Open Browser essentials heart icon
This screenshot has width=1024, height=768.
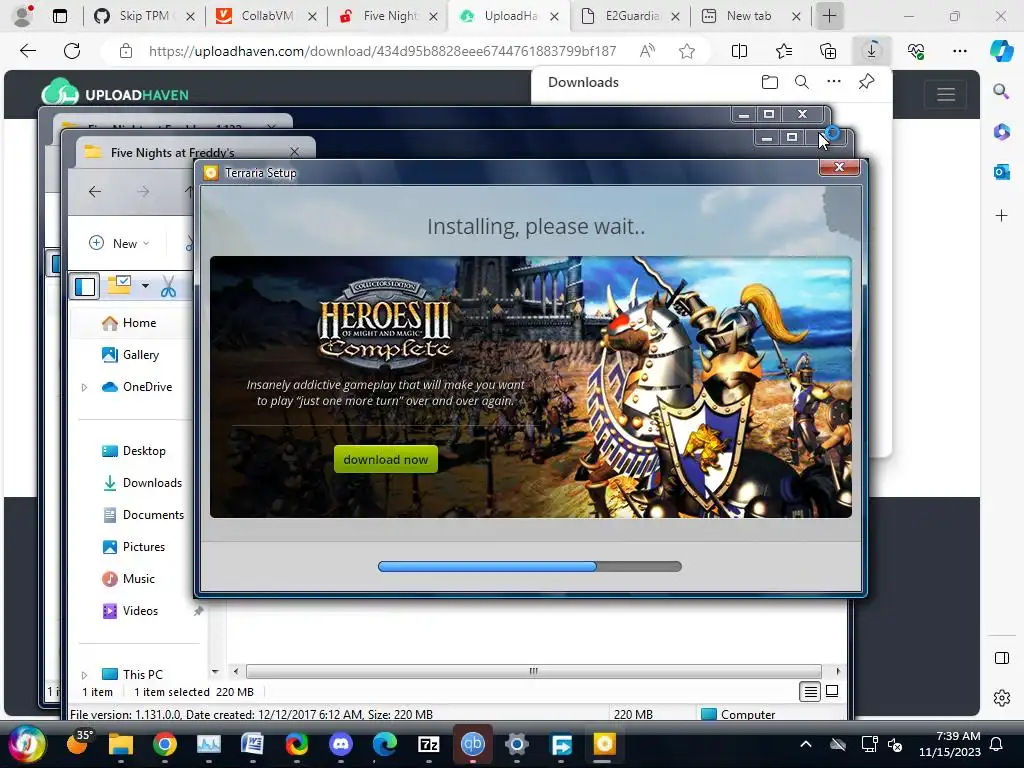pos(916,51)
